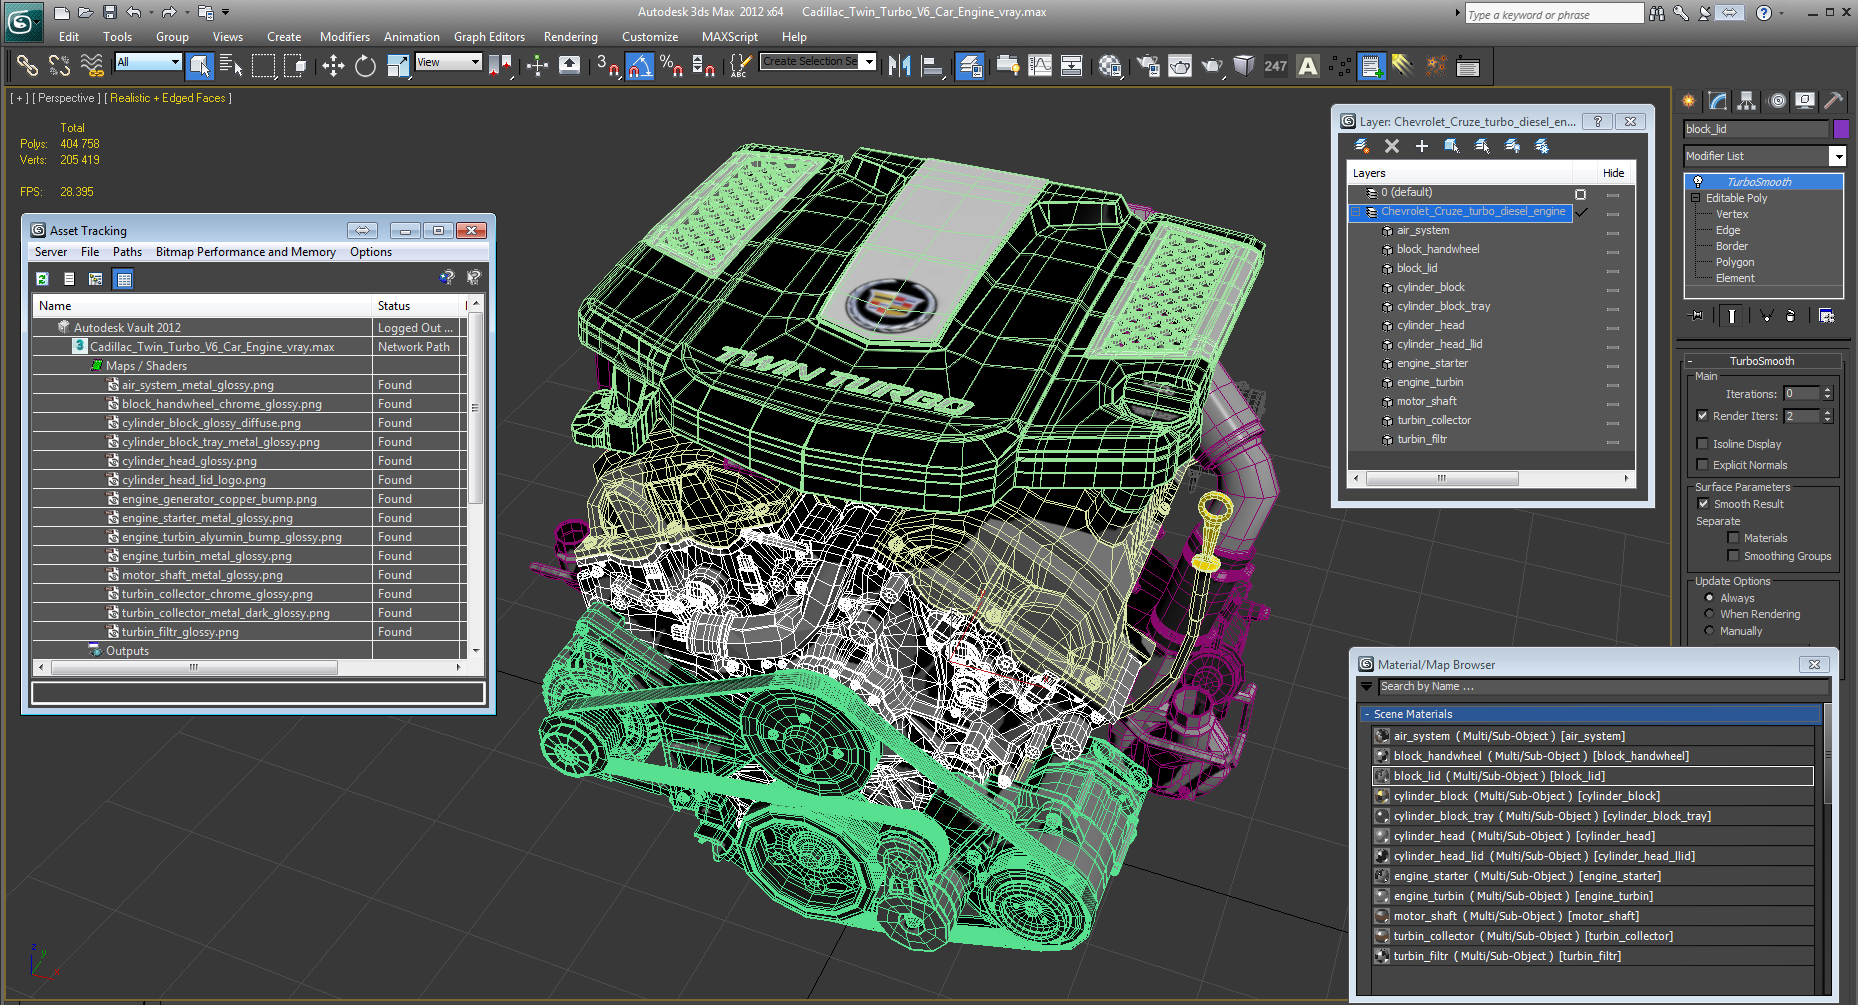
Task: Open the Create Selection Set dropdown
Action: (869, 62)
